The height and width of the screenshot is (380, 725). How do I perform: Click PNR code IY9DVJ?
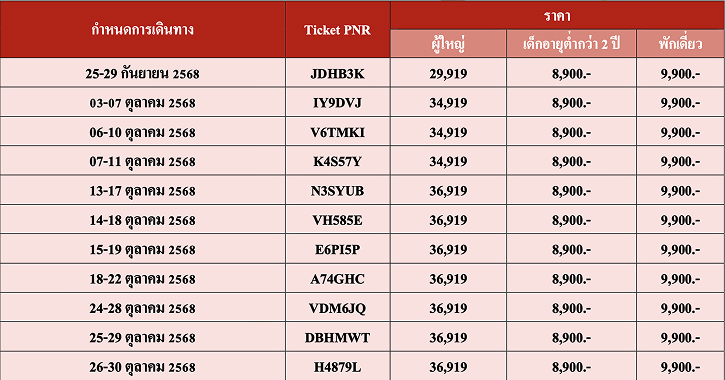[338, 103]
